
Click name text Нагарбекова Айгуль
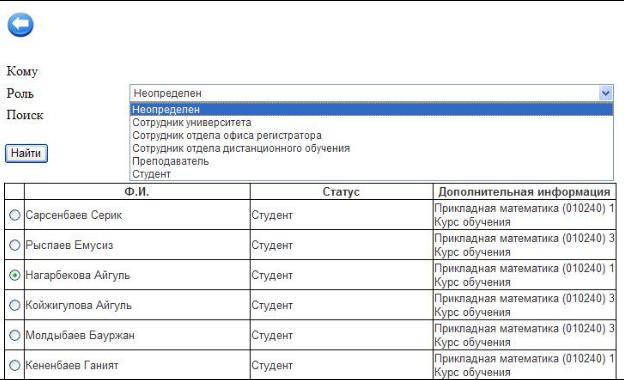tap(78, 275)
